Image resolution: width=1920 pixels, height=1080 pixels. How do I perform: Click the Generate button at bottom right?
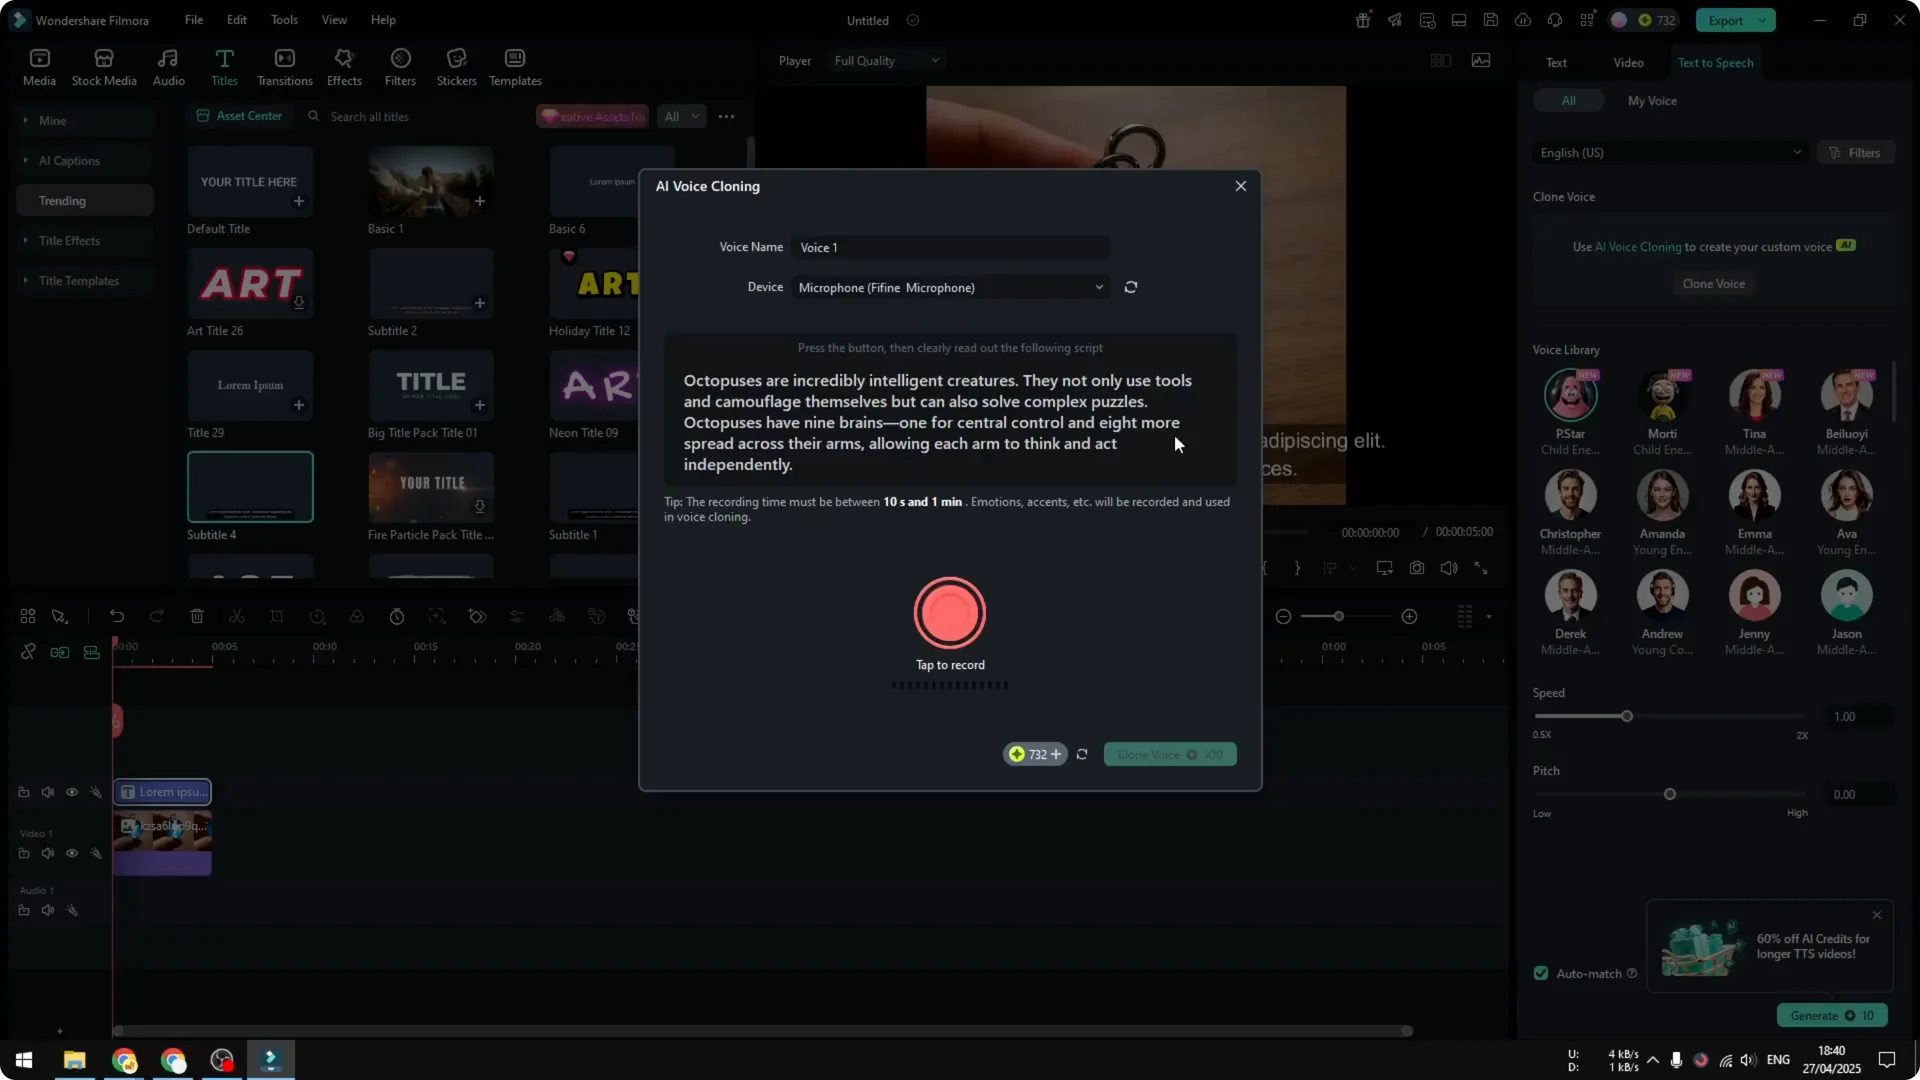(x=1830, y=1015)
